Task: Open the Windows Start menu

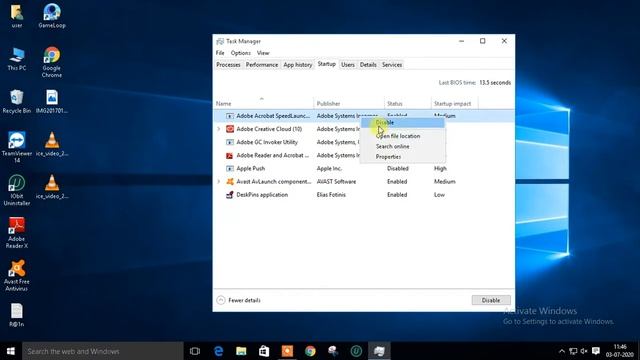Action: click(11, 351)
